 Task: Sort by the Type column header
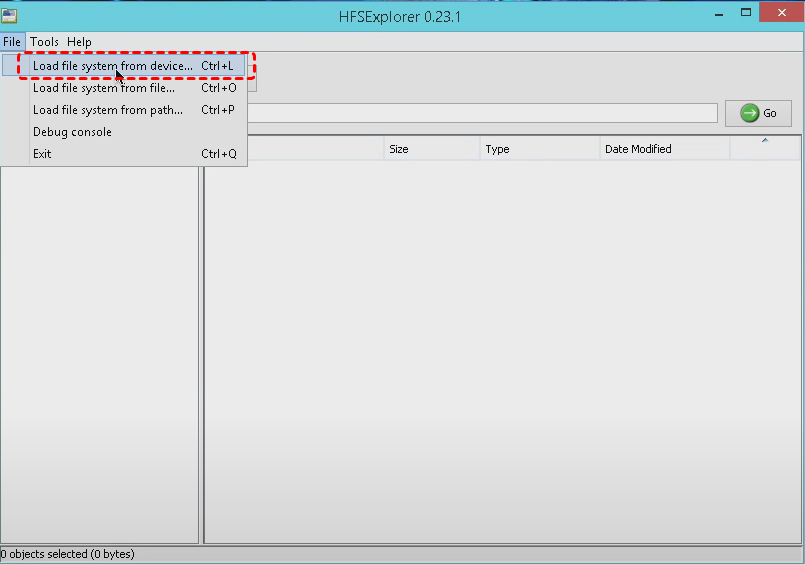pyautogui.click(x=538, y=149)
